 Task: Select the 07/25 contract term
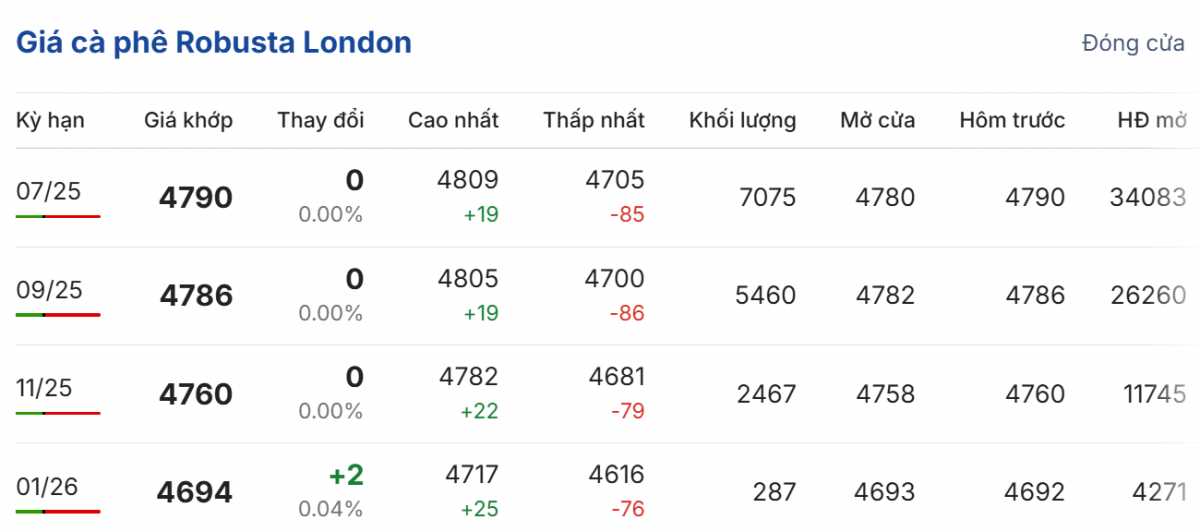coord(48,192)
